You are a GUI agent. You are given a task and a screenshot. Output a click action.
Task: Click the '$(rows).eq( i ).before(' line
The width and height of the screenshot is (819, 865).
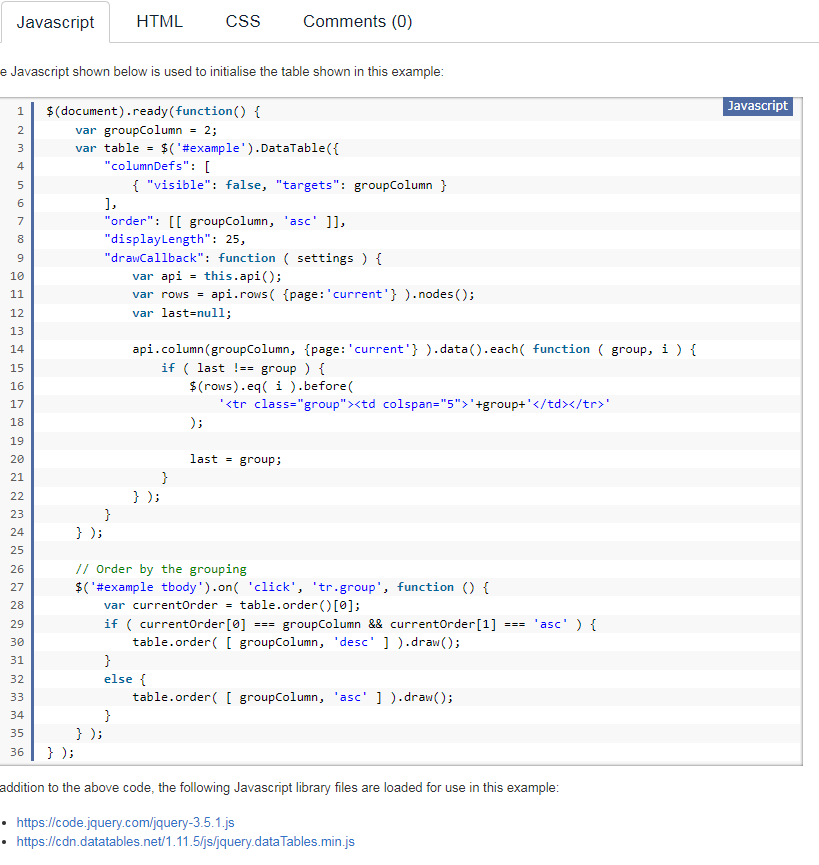point(271,386)
